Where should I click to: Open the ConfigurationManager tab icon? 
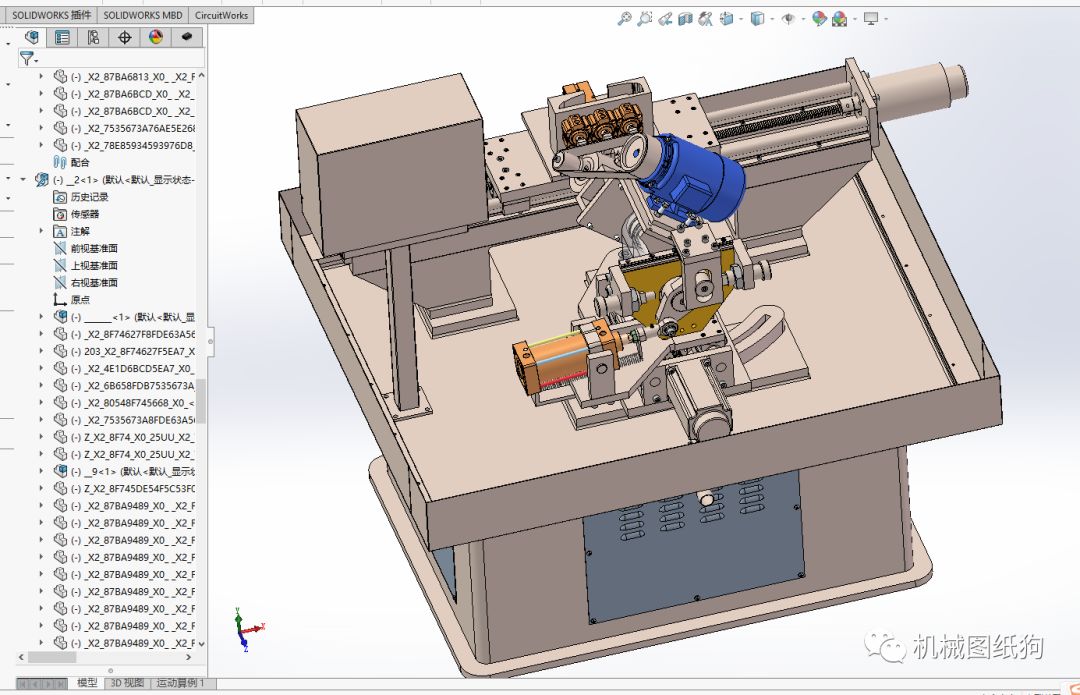[x=93, y=37]
